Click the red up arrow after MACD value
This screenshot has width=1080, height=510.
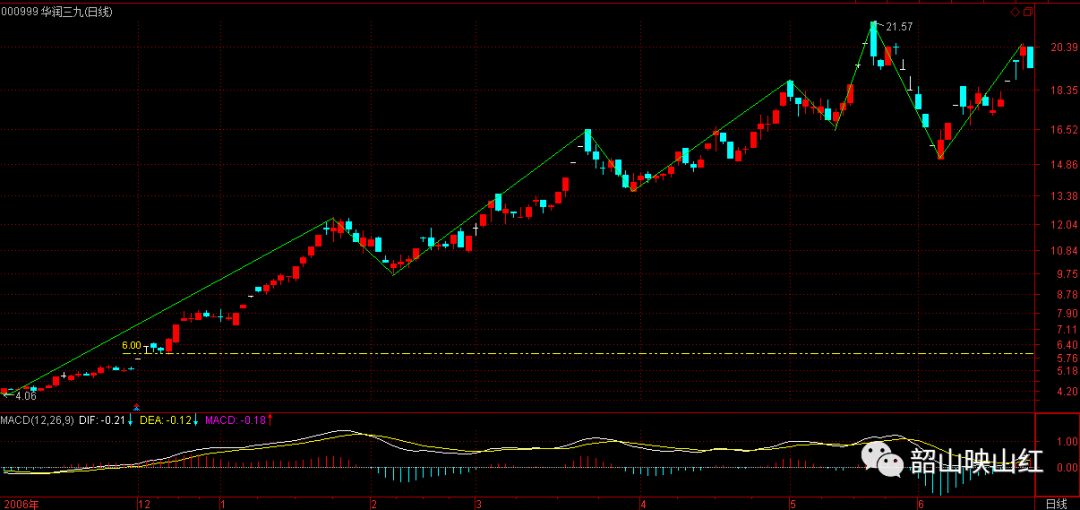coord(270,420)
